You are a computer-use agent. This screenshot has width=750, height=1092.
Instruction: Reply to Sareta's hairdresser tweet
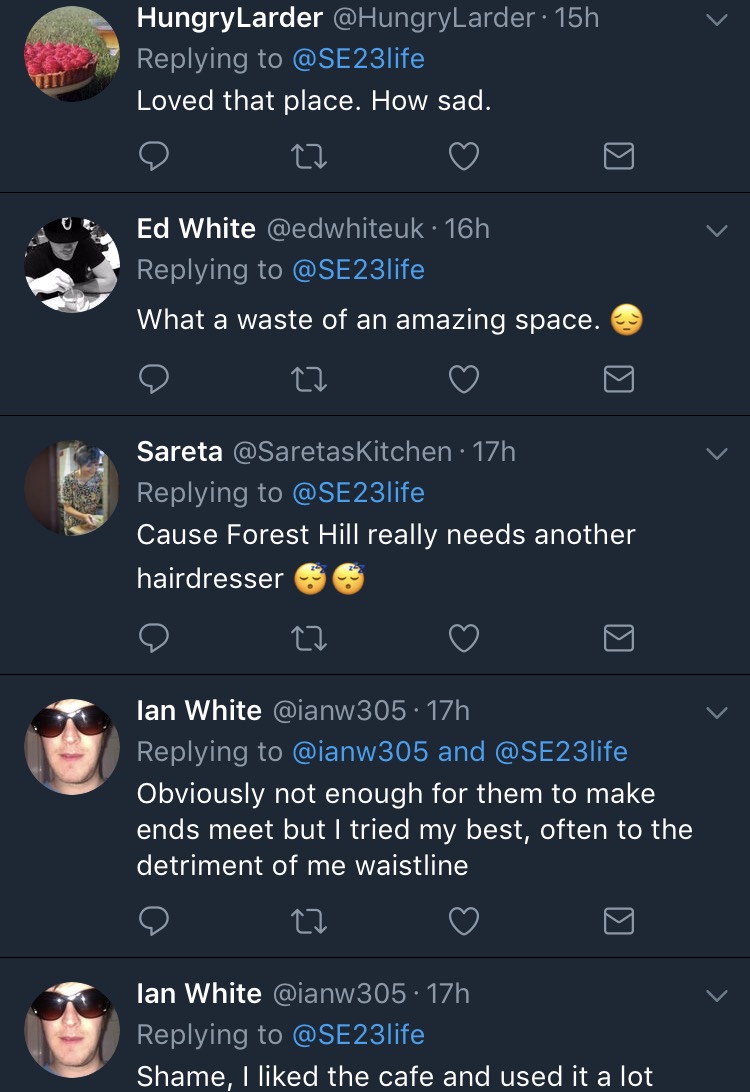point(153,638)
